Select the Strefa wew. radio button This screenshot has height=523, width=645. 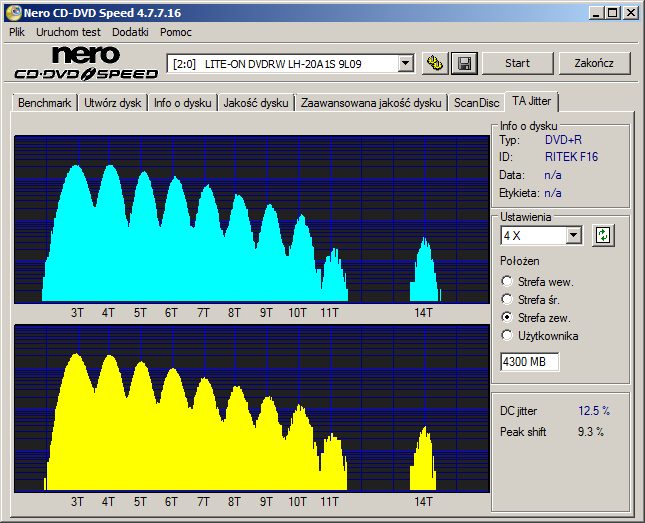(507, 281)
